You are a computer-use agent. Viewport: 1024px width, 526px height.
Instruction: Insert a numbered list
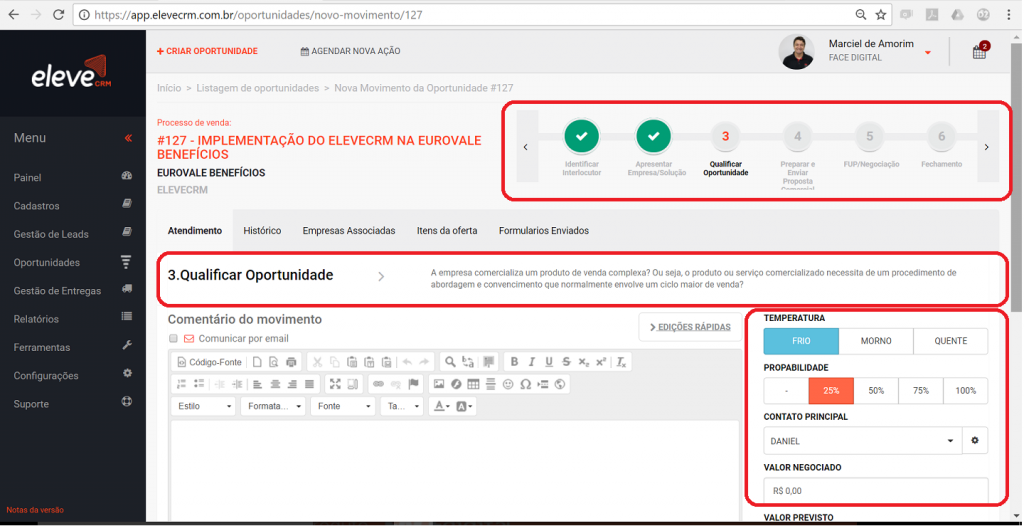coord(182,384)
